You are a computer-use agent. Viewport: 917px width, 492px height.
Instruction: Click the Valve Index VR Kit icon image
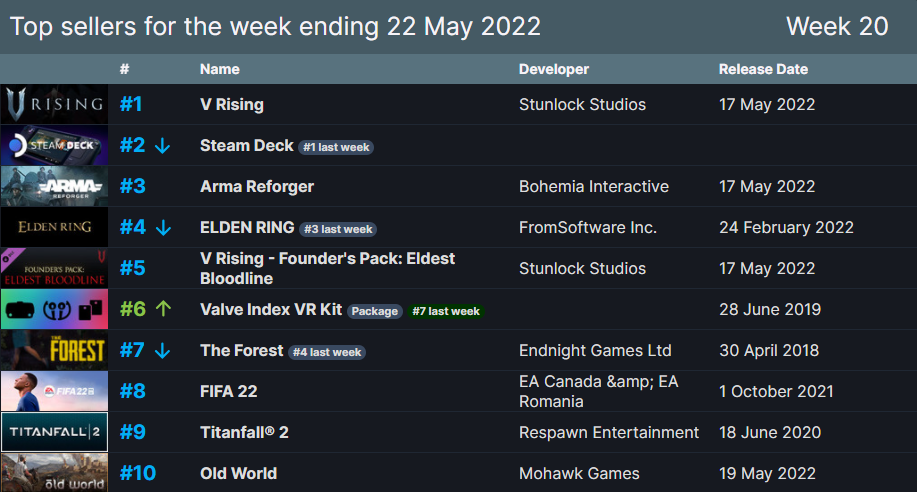pyautogui.click(x=54, y=309)
